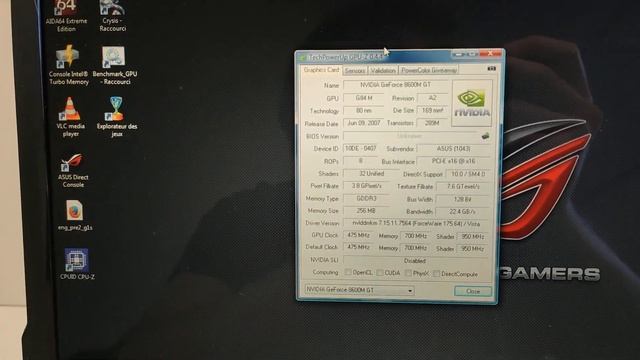Click the NVIDIA SLI field showing Disabled
The image size is (640, 360).
click(x=415, y=261)
